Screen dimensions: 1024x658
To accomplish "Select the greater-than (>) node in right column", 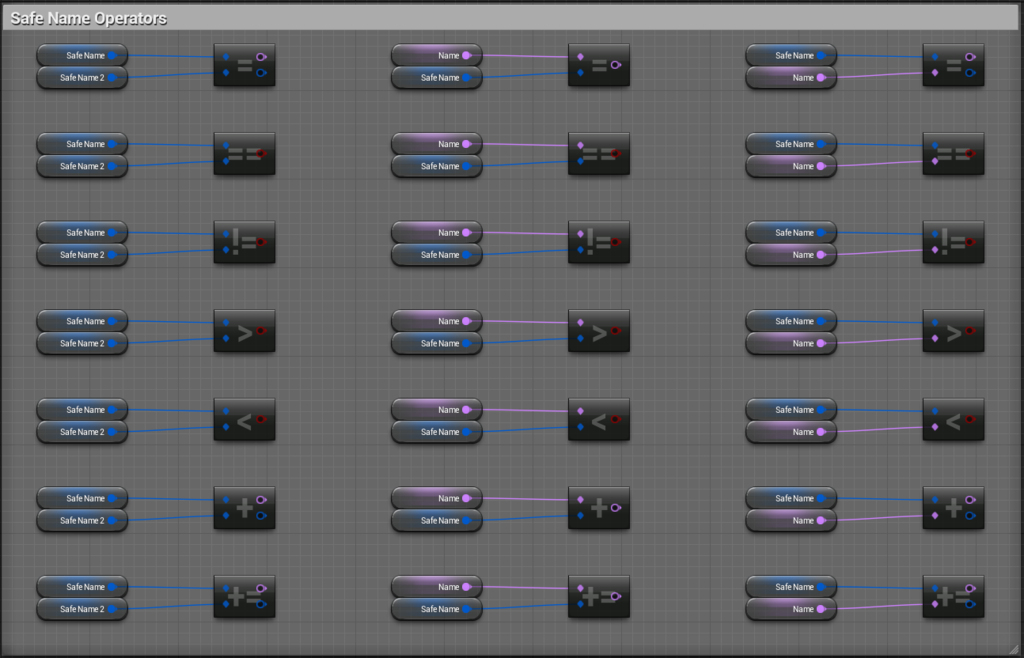I will tap(952, 331).
